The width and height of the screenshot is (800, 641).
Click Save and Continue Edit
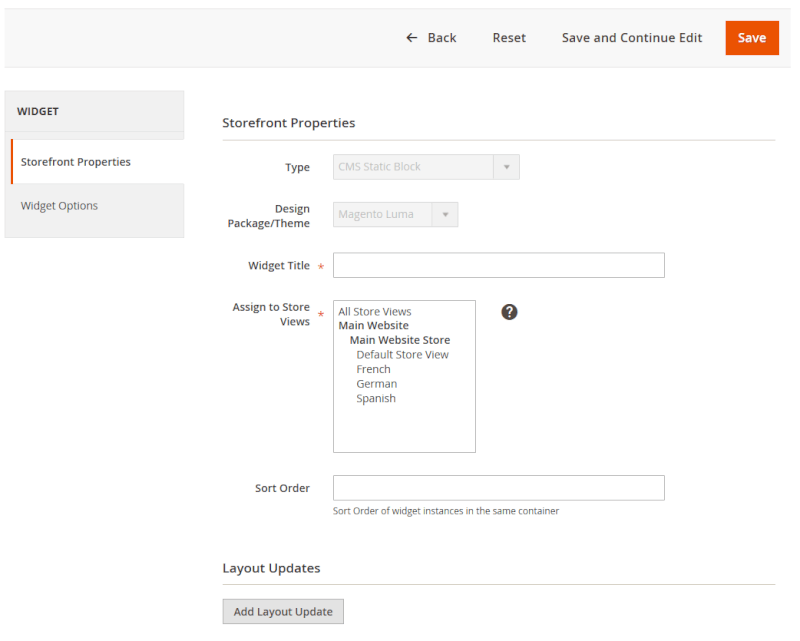click(631, 37)
